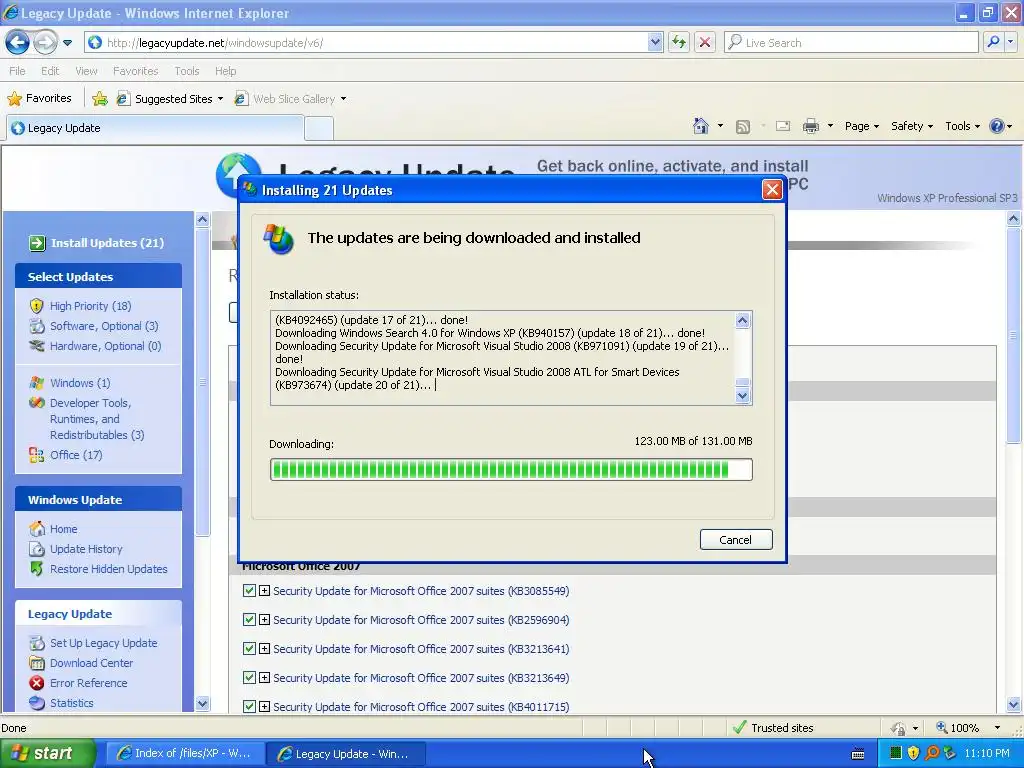This screenshot has height=768, width=1024.
Task: Click the Statistics sidebar icon
Action: pyautogui.click(x=37, y=703)
